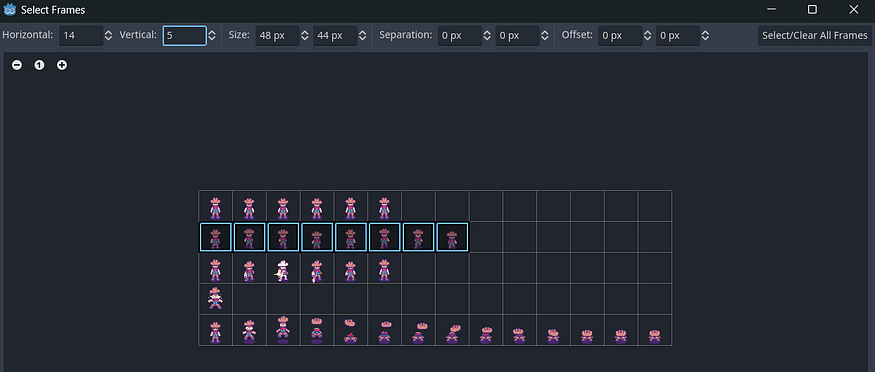Select second frame in top row
This screenshot has height=372, width=875.
coord(249,206)
